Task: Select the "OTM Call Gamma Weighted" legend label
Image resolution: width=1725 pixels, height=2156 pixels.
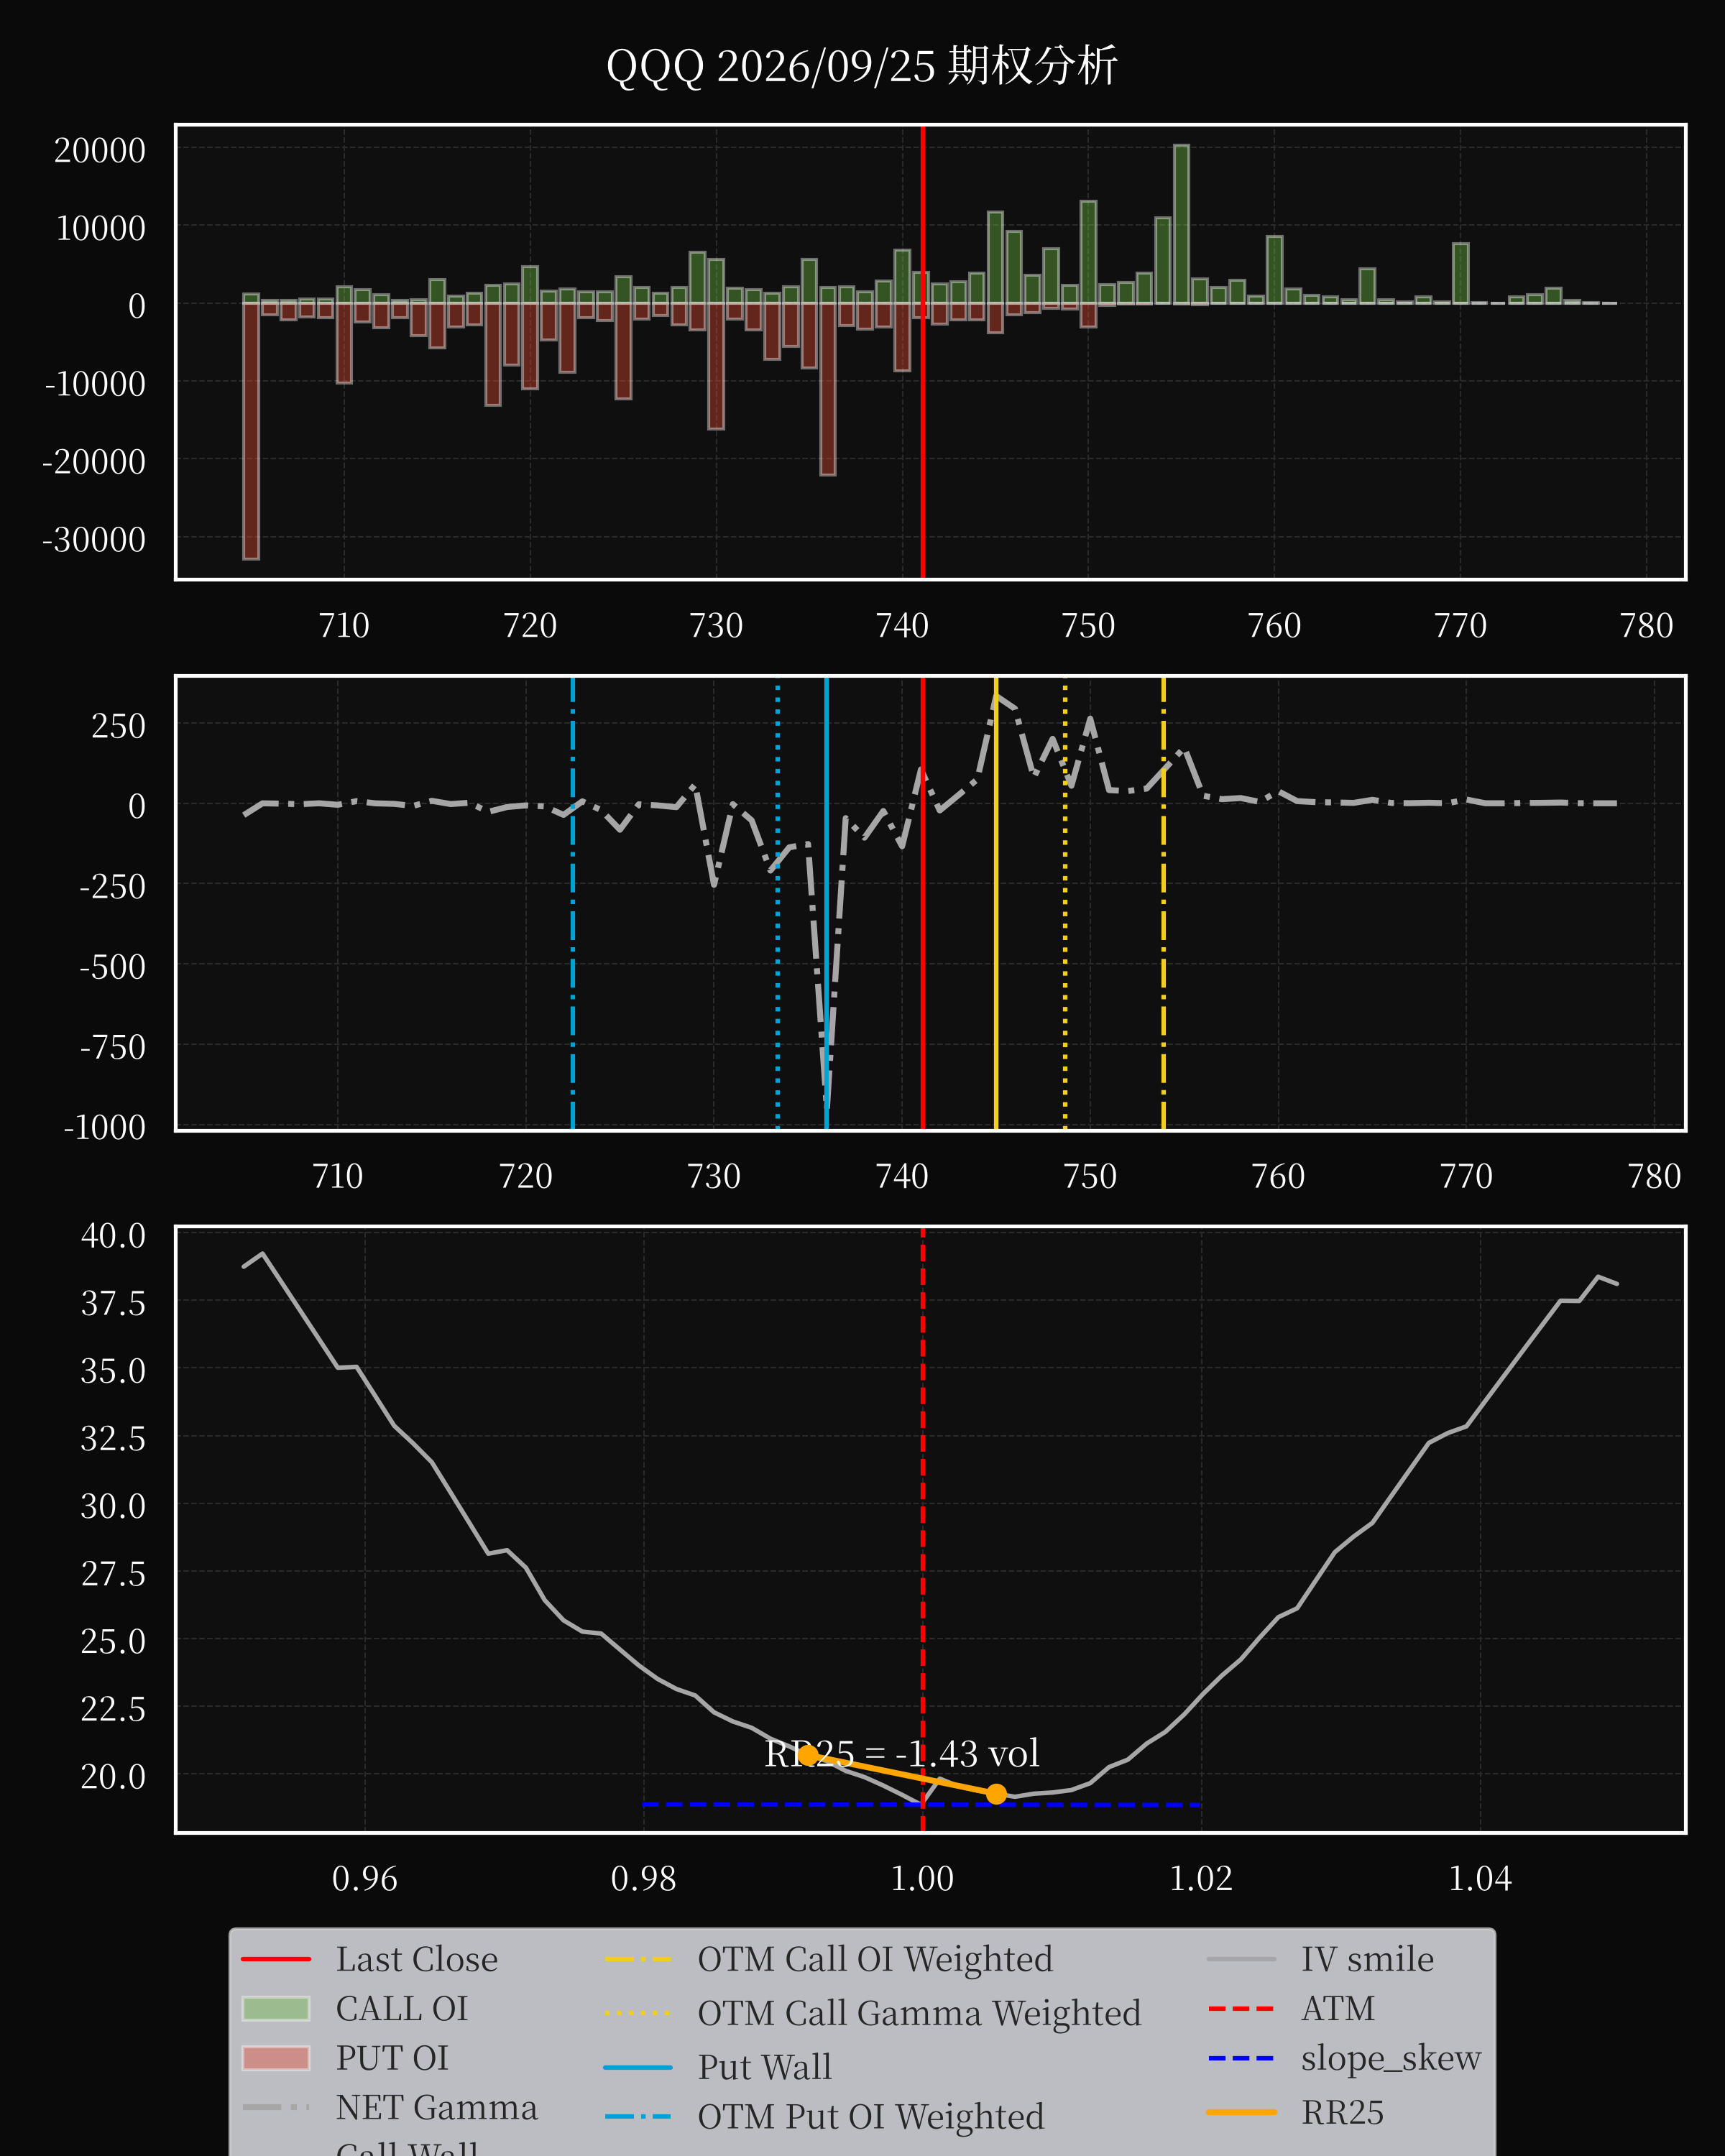Action: click(919, 2013)
